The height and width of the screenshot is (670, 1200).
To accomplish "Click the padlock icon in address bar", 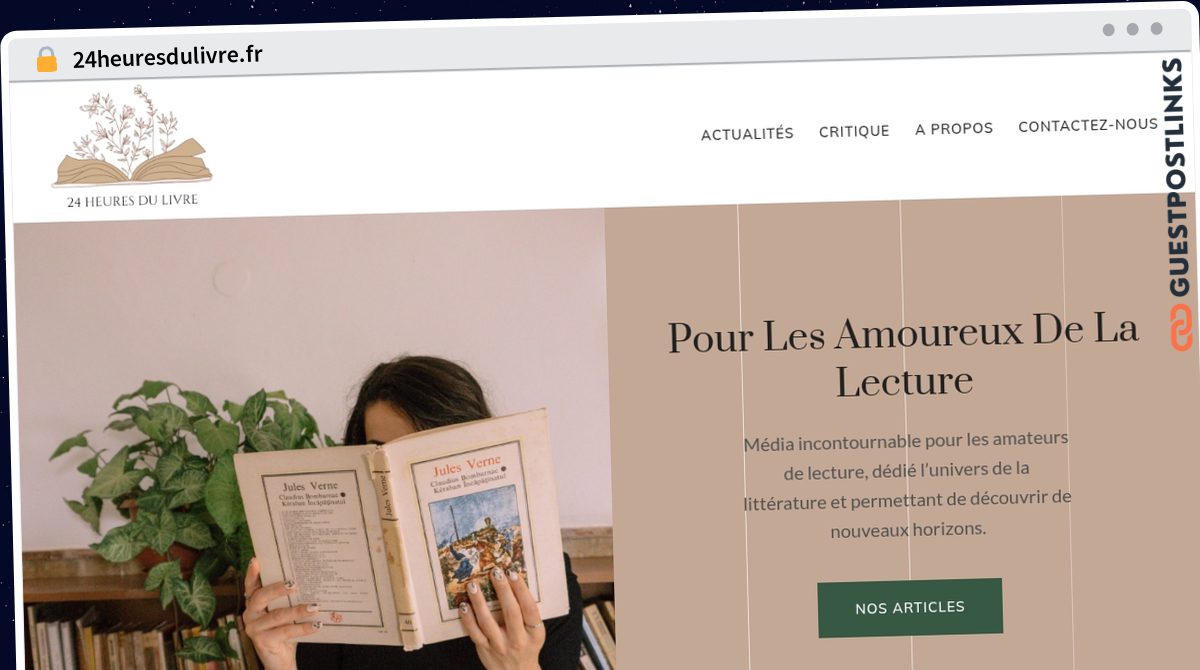I will [47, 59].
